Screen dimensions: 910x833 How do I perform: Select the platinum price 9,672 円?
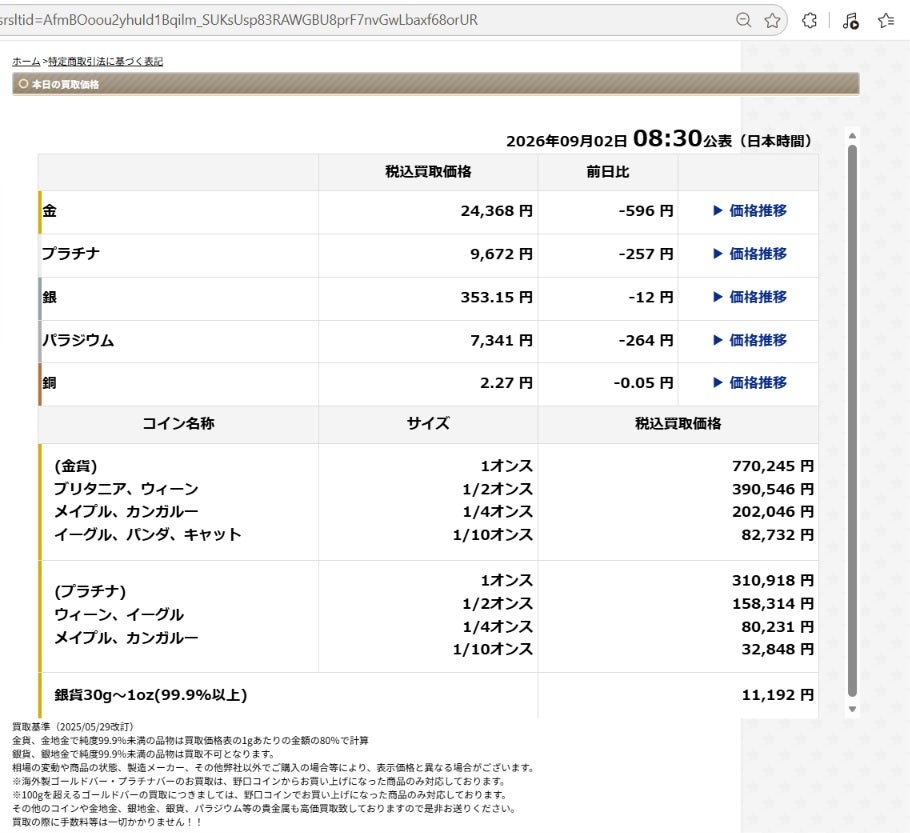pos(501,254)
